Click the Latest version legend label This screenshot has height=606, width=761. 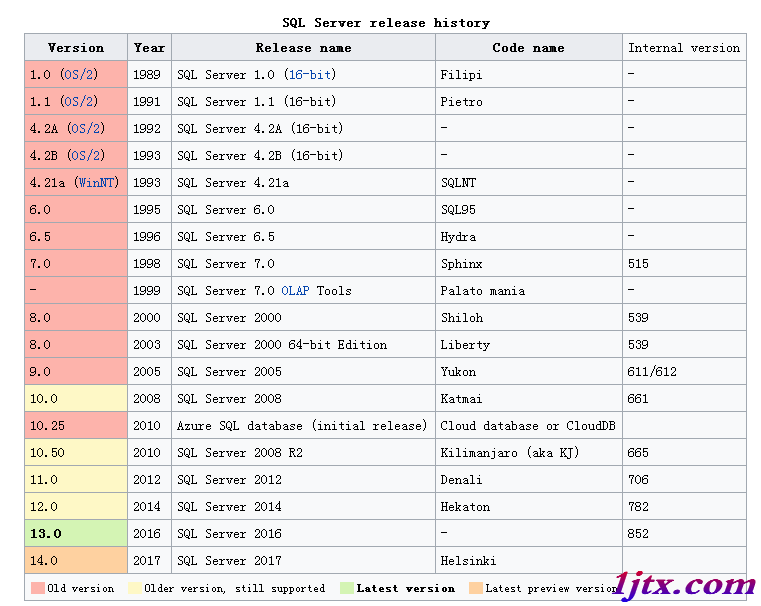tap(406, 589)
